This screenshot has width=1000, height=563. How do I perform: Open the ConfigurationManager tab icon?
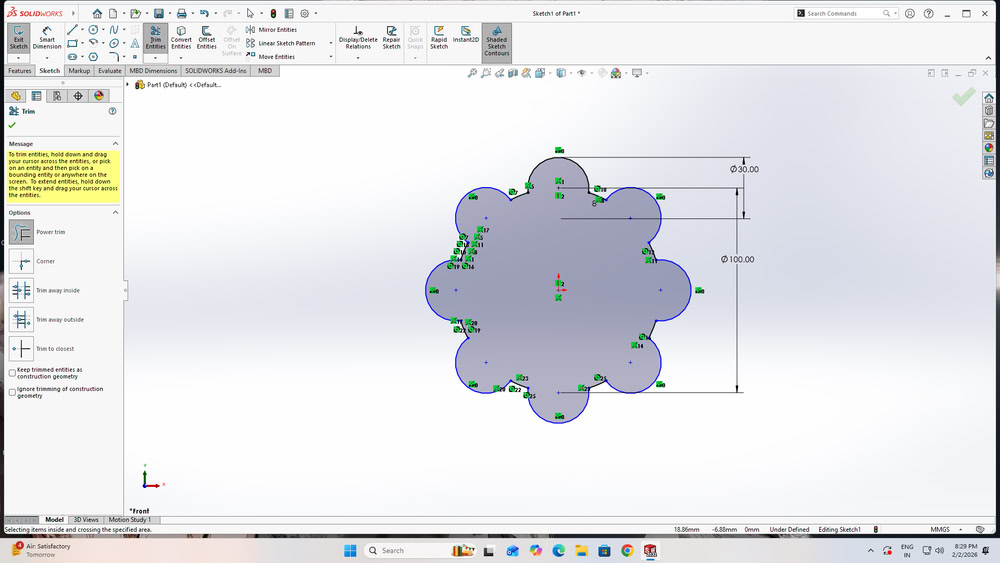coord(57,96)
